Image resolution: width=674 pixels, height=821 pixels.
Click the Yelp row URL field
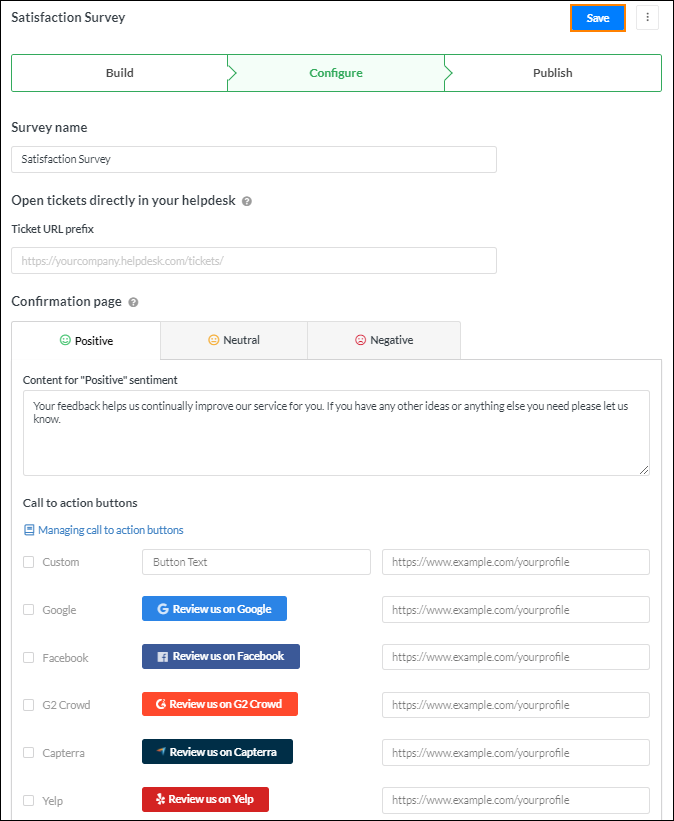pyautogui.click(x=516, y=800)
